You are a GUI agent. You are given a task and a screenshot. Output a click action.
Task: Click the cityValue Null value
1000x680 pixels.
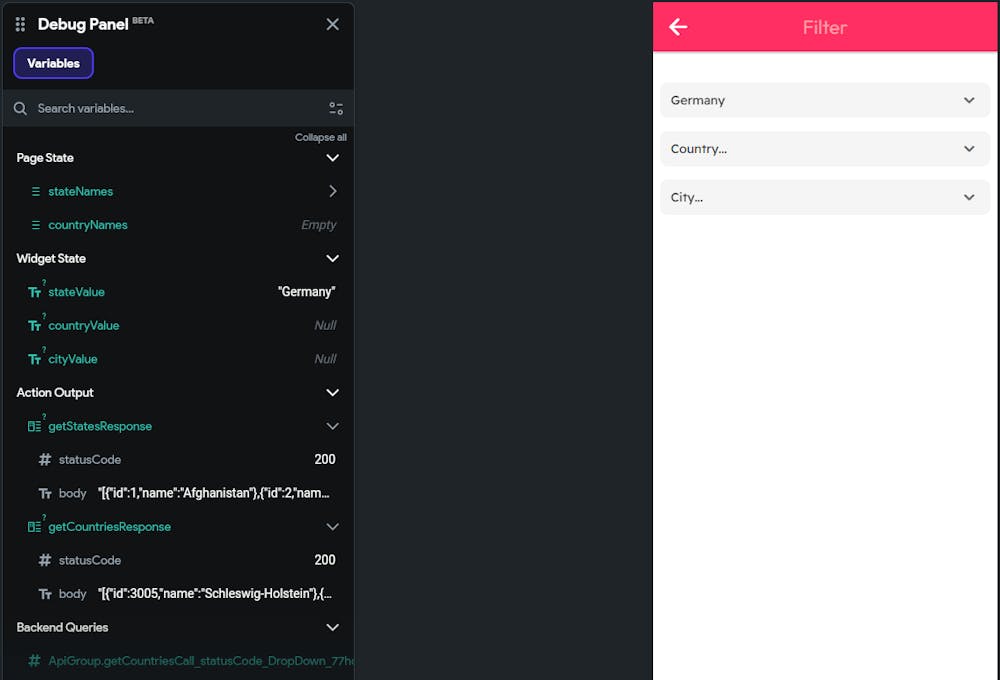[x=325, y=359]
